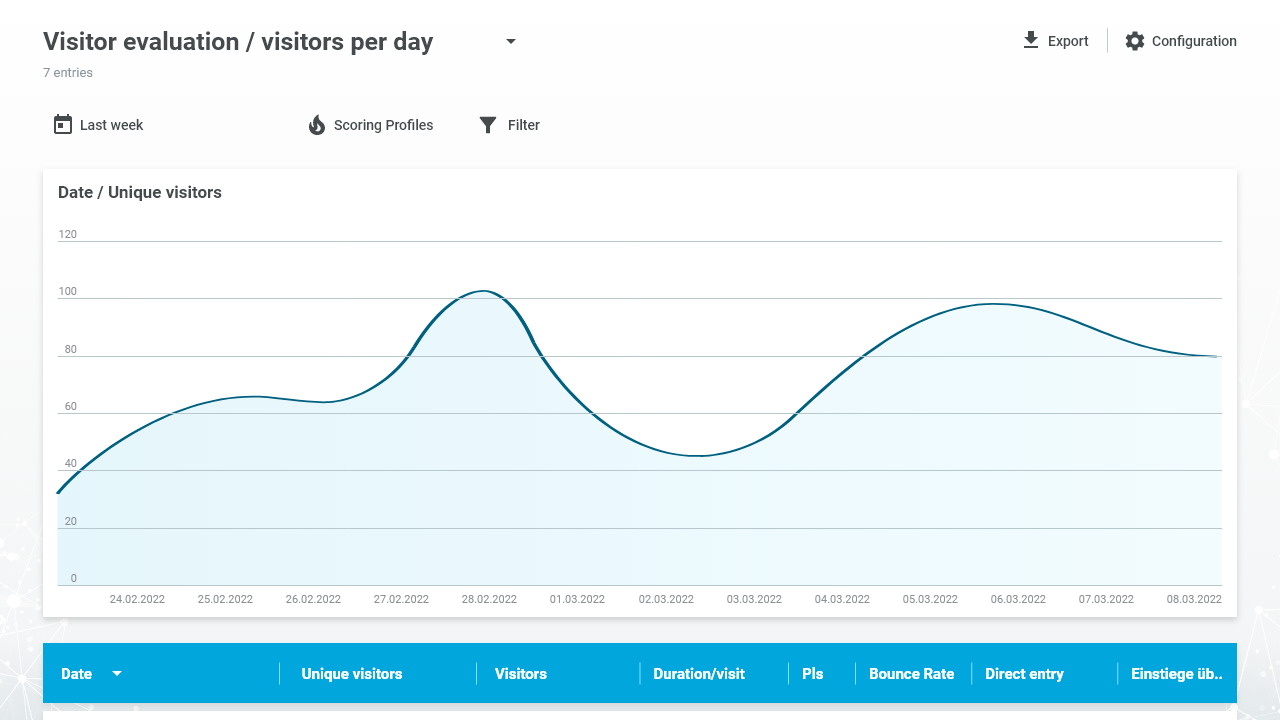The width and height of the screenshot is (1280, 720).
Task: Click the 40 y-axis value
Action: click(x=70, y=464)
